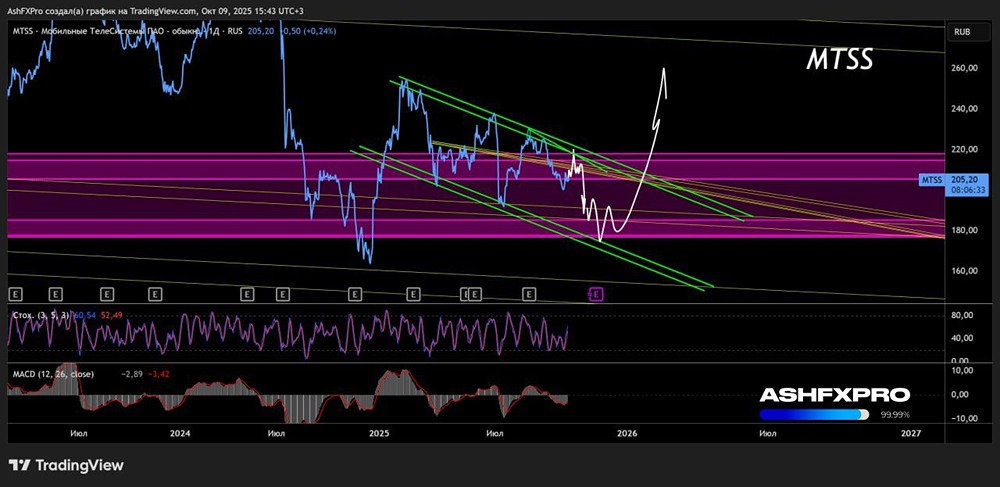Click the 10,00 MACD scale label
Image resolution: width=1000 pixels, height=487 pixels.
964,370
